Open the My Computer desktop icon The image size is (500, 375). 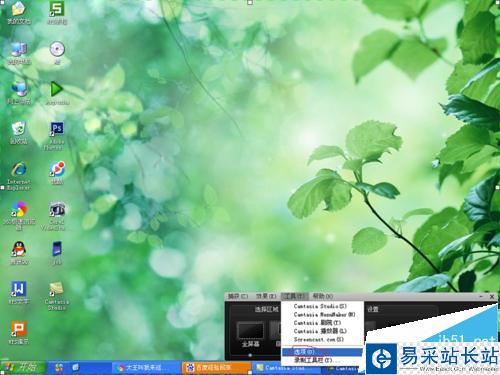click(x=19, y=53)
